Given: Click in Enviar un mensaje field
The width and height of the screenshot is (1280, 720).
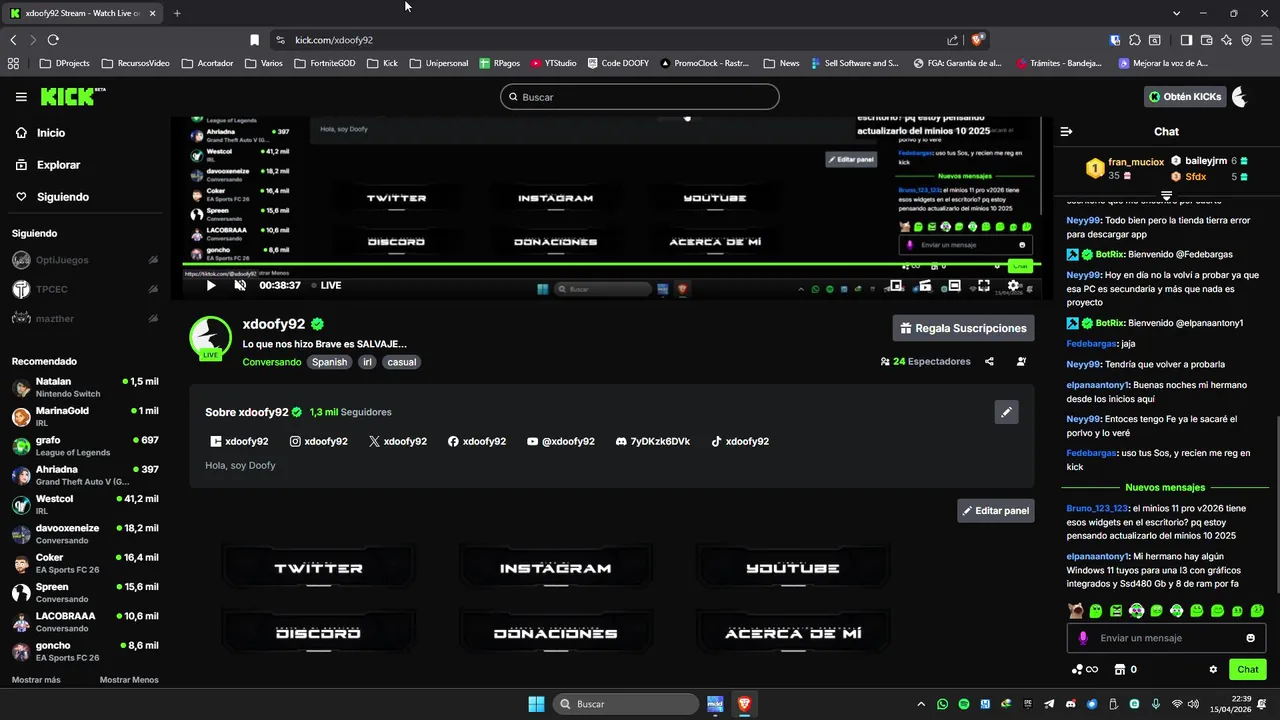Looking at the screenshot, I should [1166, 638].
